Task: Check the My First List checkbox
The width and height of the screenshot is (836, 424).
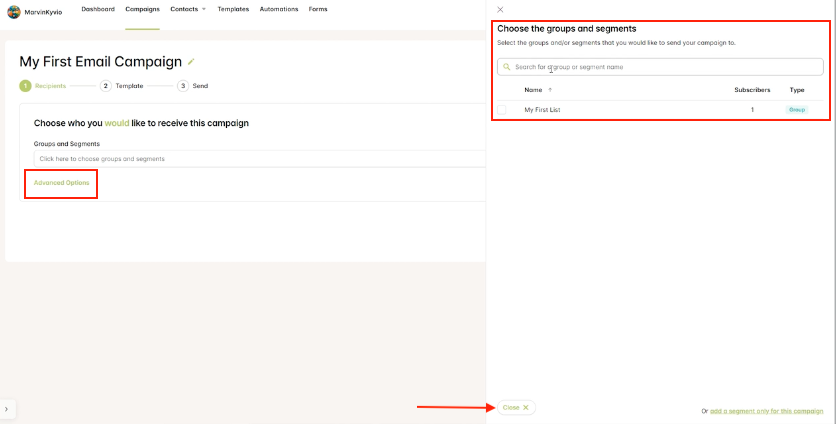Action: pos(503,109)
